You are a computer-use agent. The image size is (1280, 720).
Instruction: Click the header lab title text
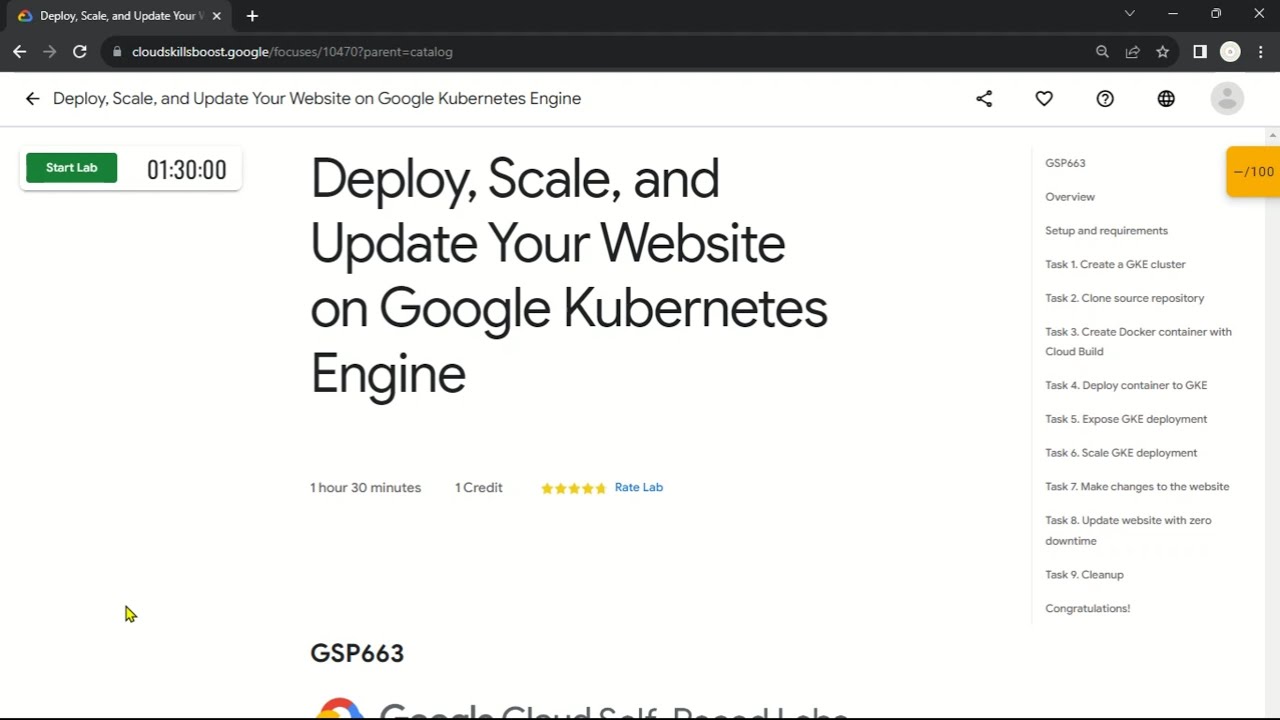coord(317,98)
